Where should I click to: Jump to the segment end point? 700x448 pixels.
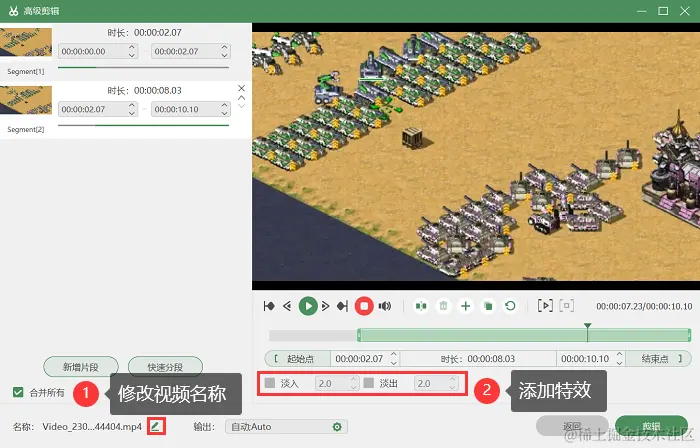[342, 306]
